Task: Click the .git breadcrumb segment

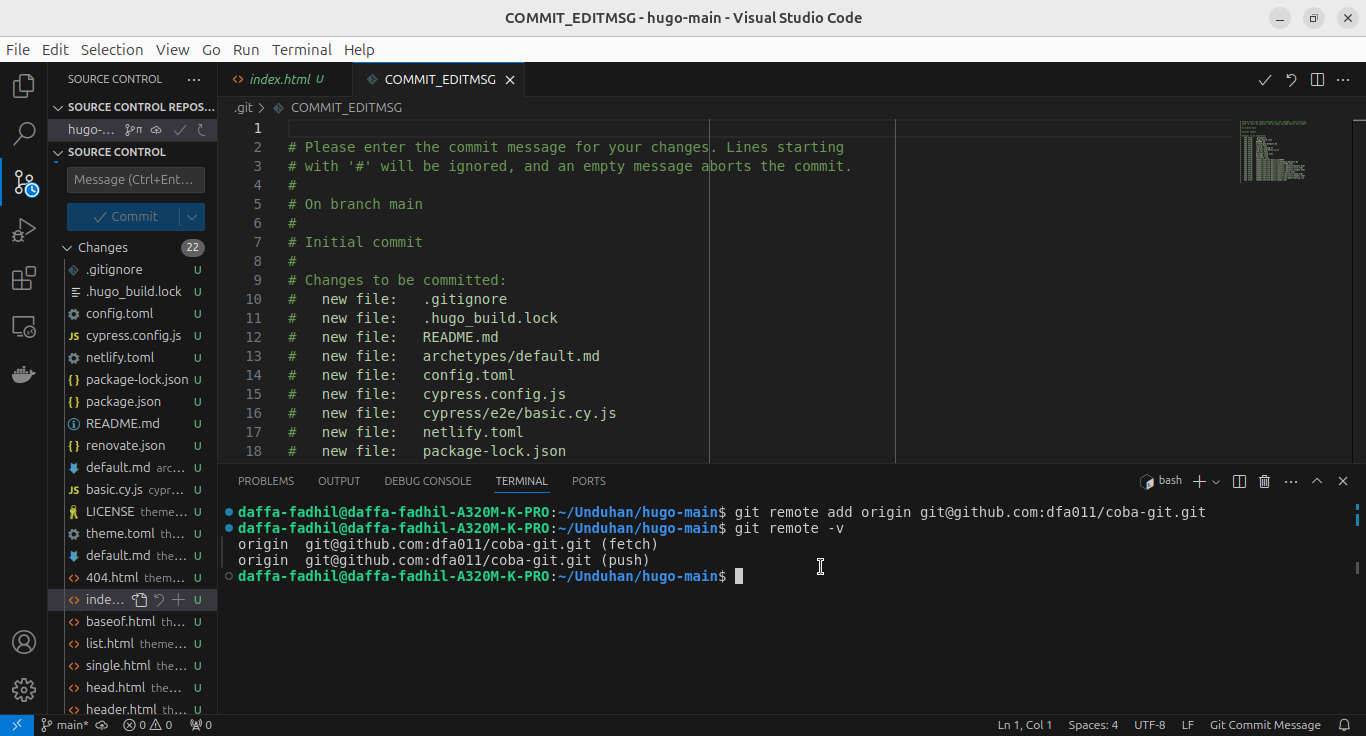Action: (x=244, y=107)
